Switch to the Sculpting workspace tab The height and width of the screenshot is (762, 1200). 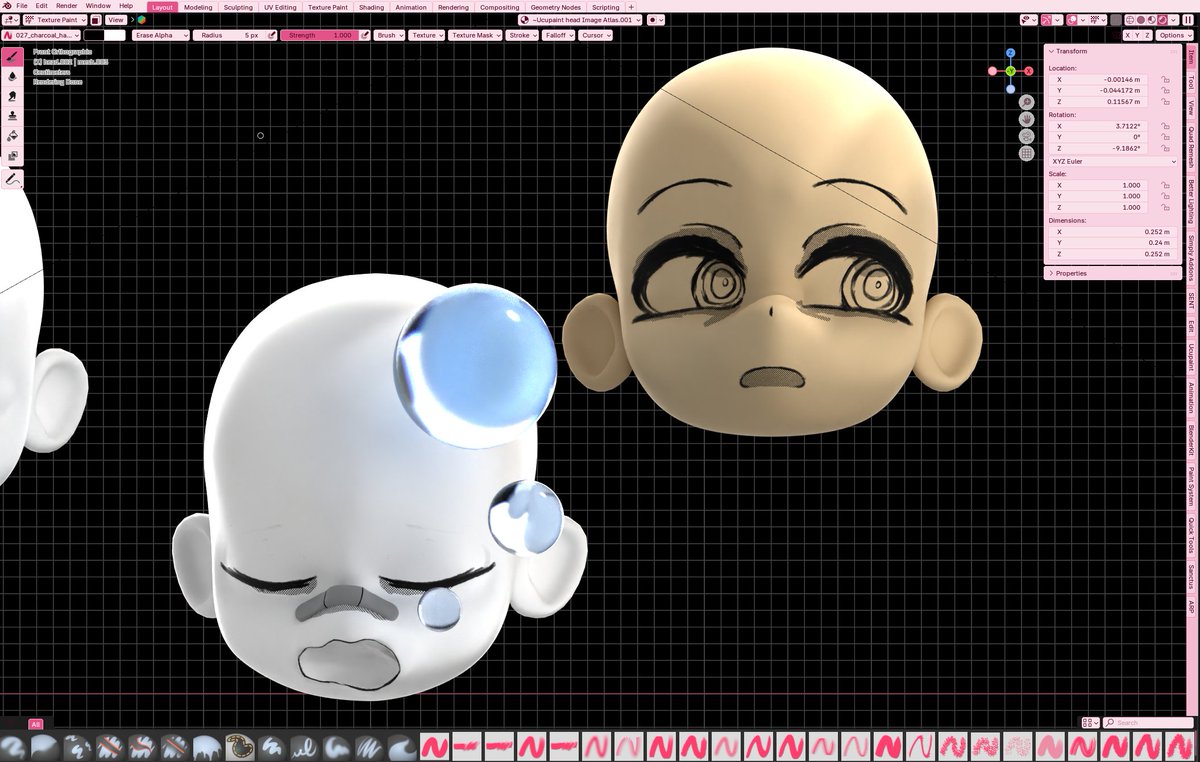click(x=238, y=7)
